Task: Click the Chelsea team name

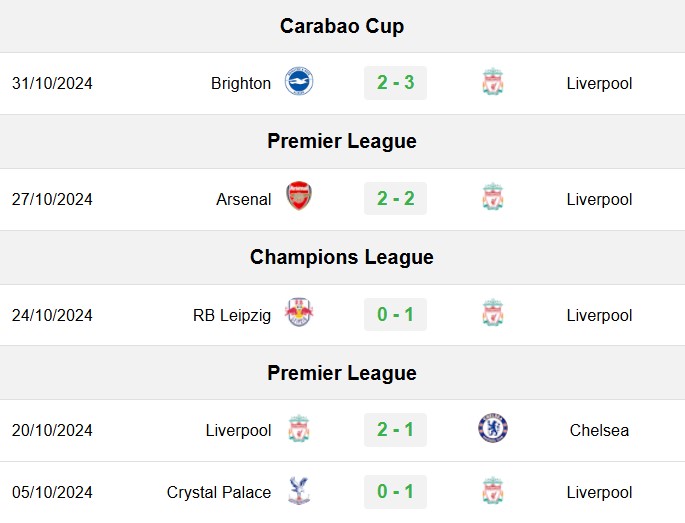Action: [599, 430]
